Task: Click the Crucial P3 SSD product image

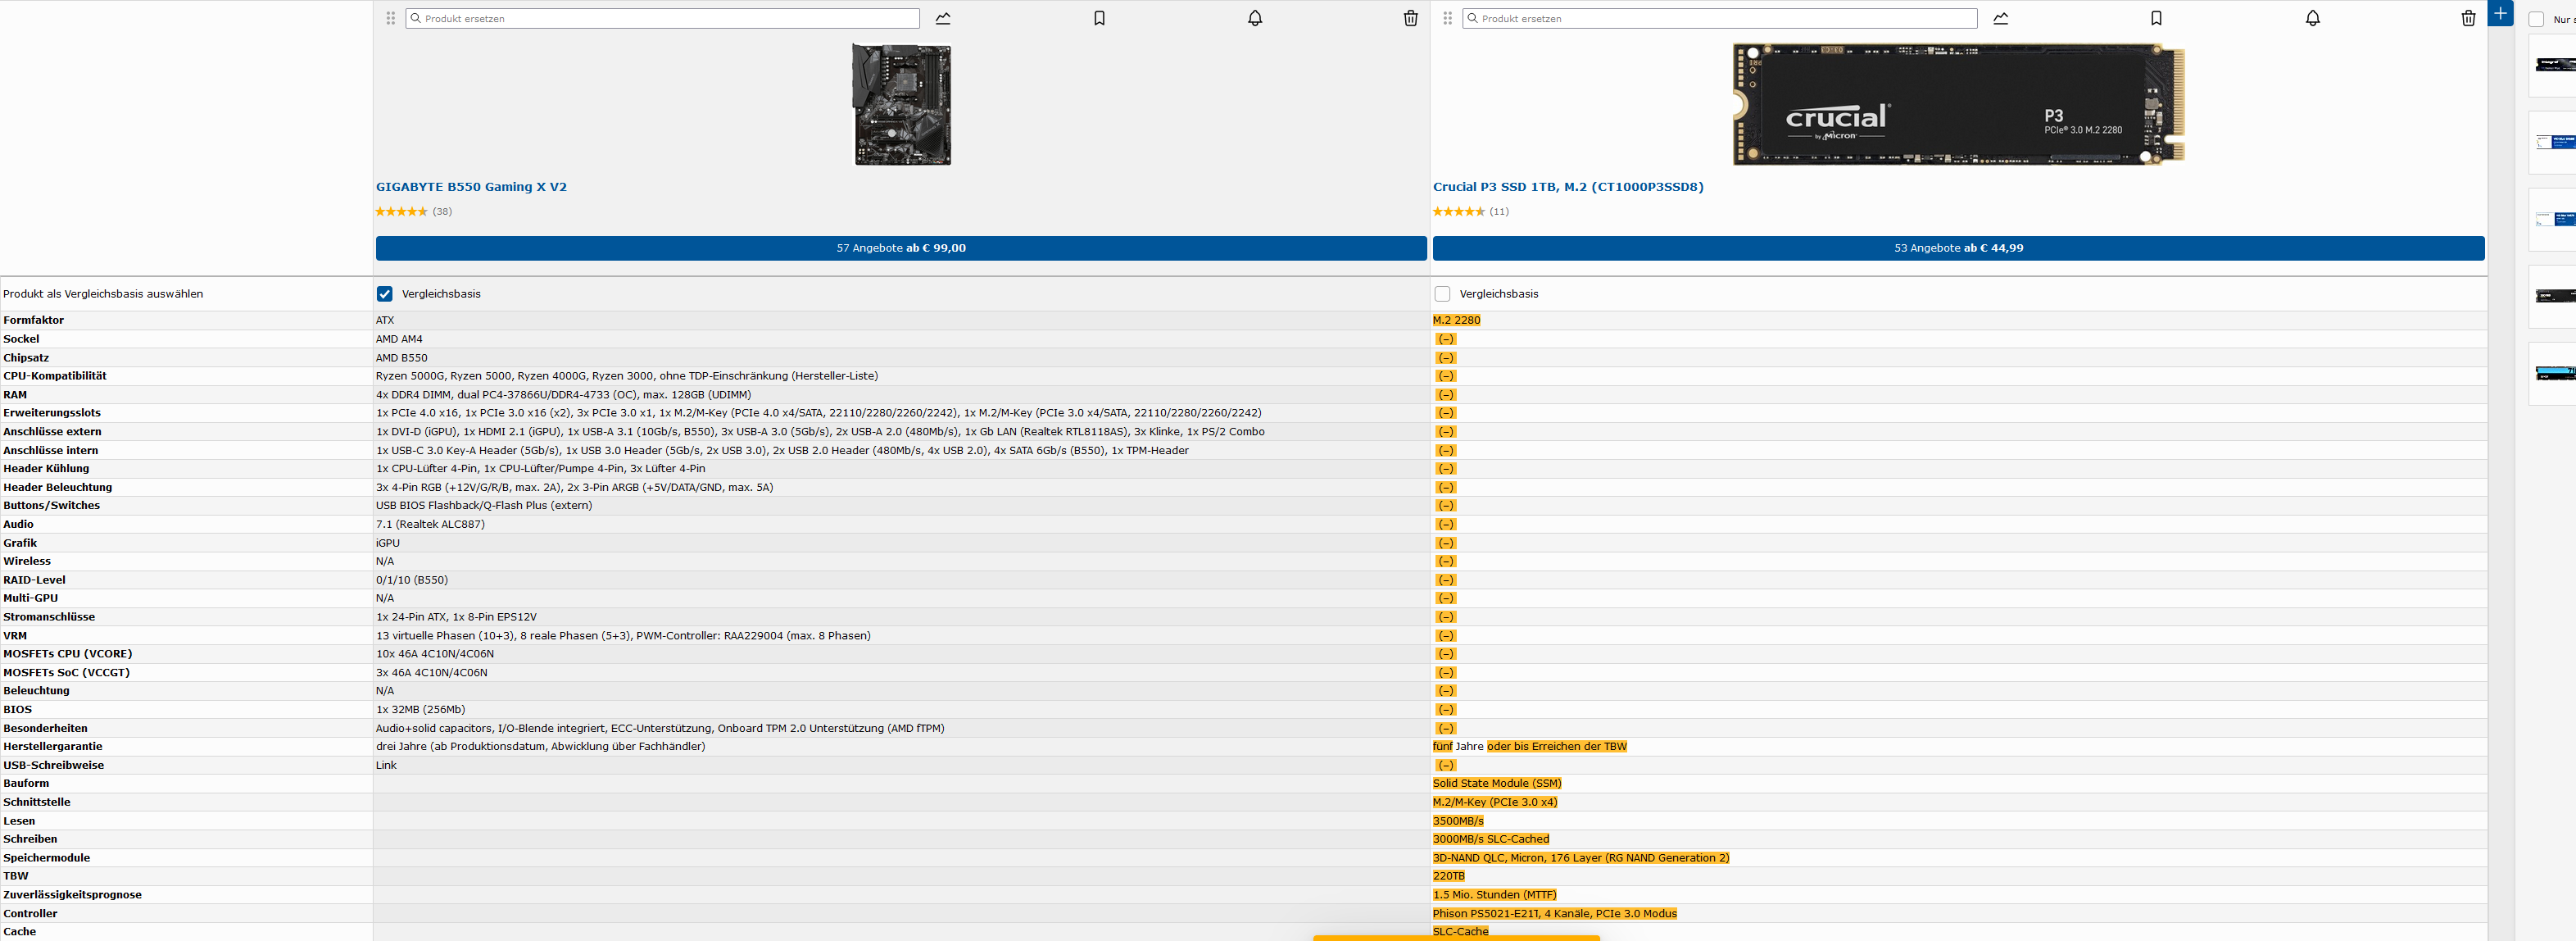Action: (x=1958, y=104)
